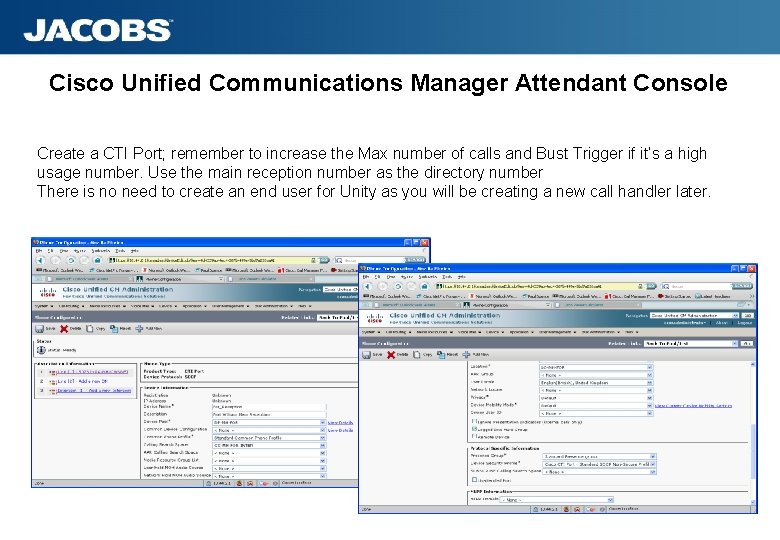Viewport: 780px width, 540px height.
Task: Click the Go button beside Related Links in the front window
Action: (747, 344)
